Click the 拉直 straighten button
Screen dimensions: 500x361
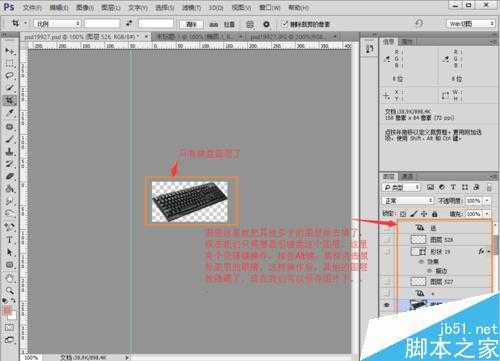(x=223, y=24)
